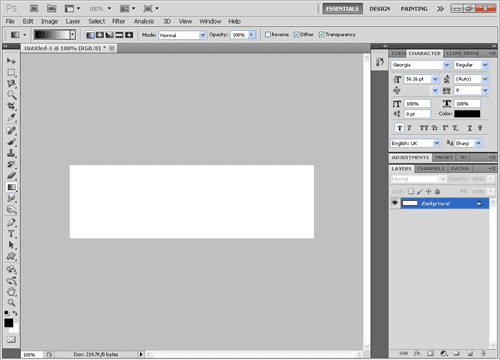Select the Healing Brush tool
Image resolution: width=500 pixels, height=360 pixels.
click(11, 131)
